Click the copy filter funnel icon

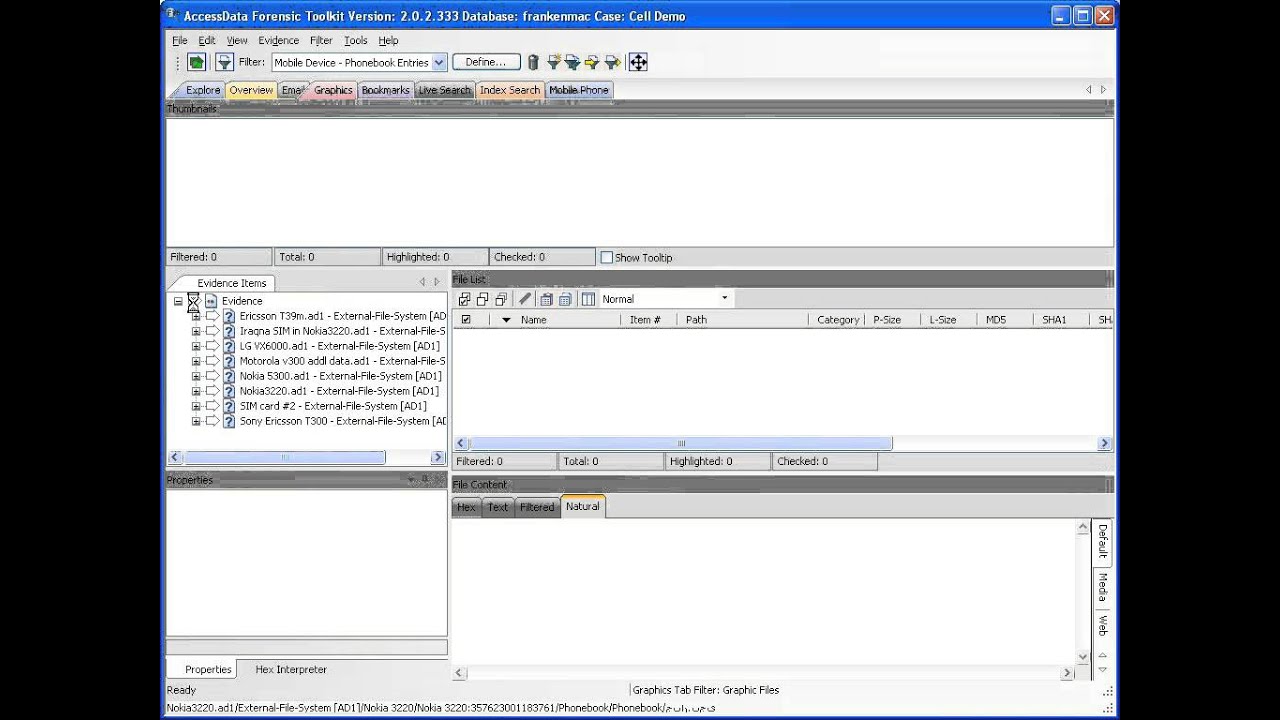[572, 62]
